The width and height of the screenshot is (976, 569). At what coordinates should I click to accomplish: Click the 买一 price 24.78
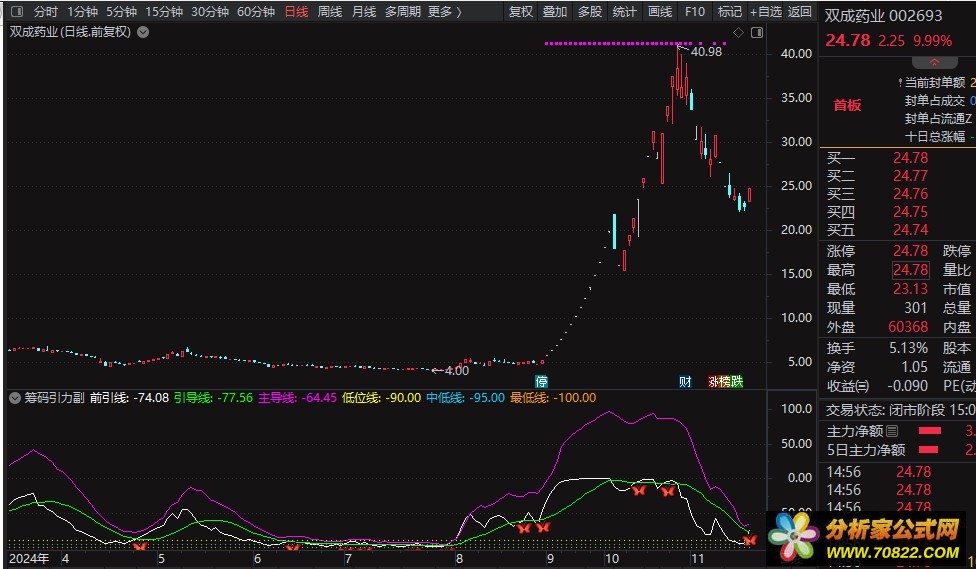click(910, 158)
